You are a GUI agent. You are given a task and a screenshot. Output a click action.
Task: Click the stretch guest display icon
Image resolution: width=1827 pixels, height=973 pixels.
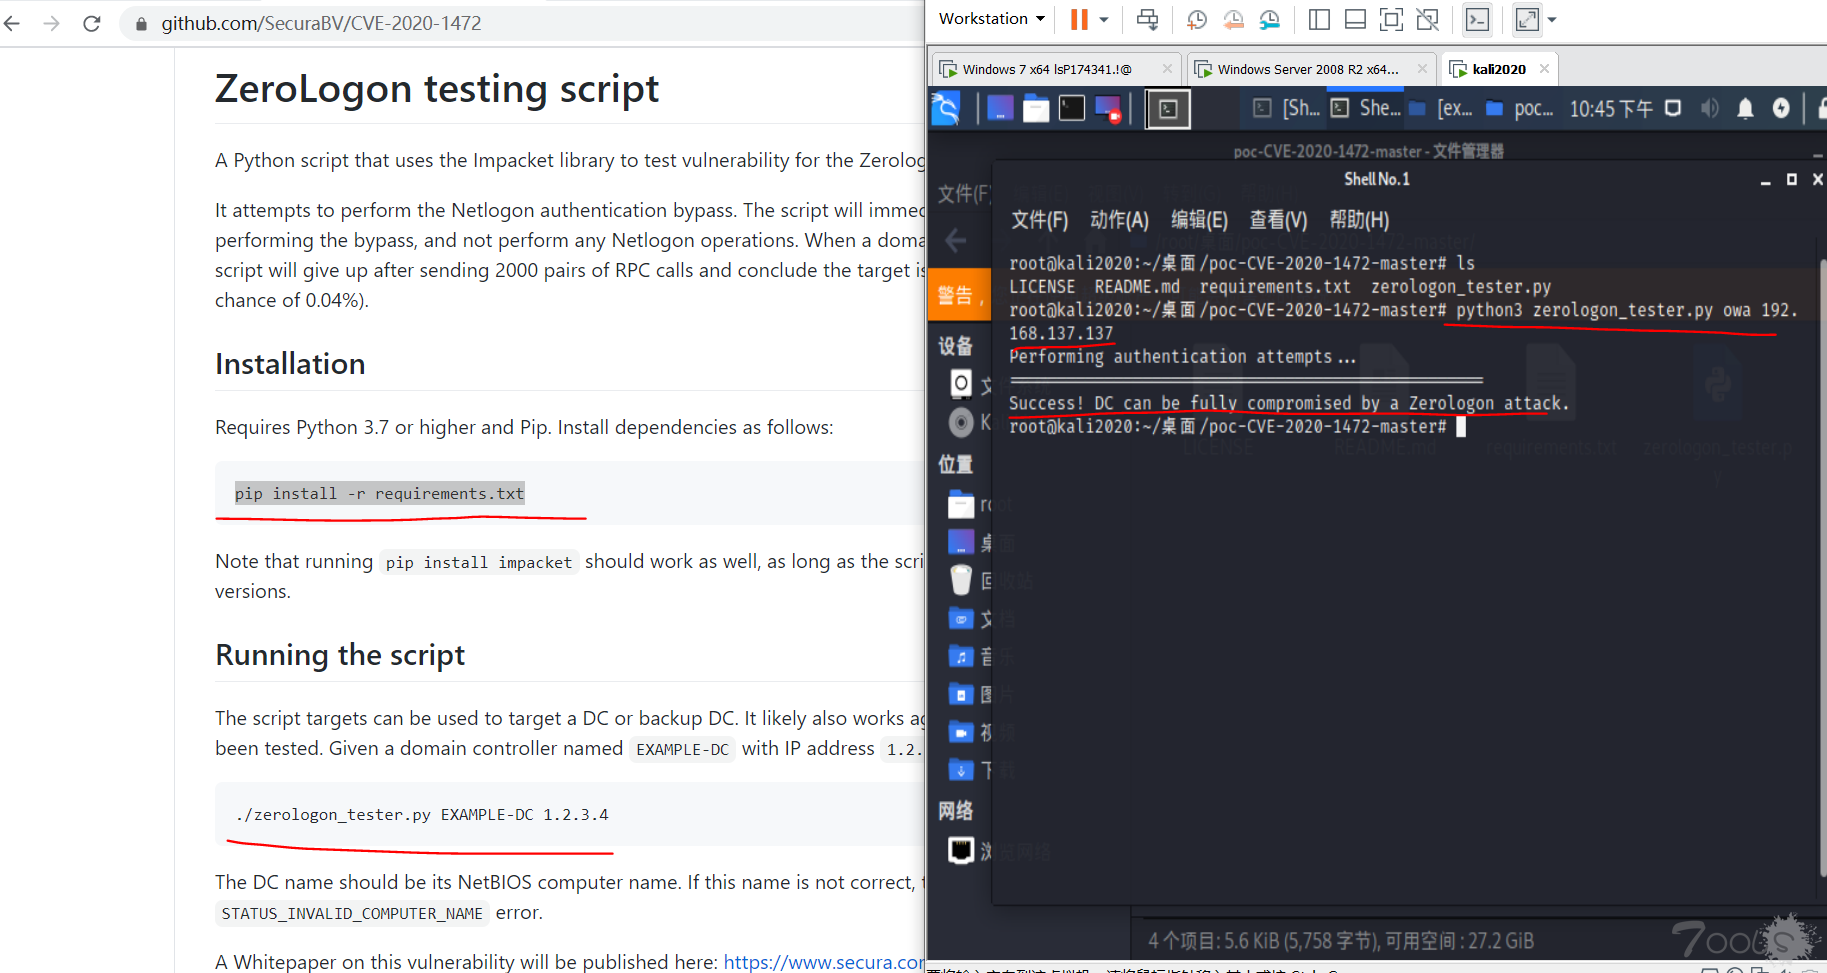click(x=1527, y=19)
